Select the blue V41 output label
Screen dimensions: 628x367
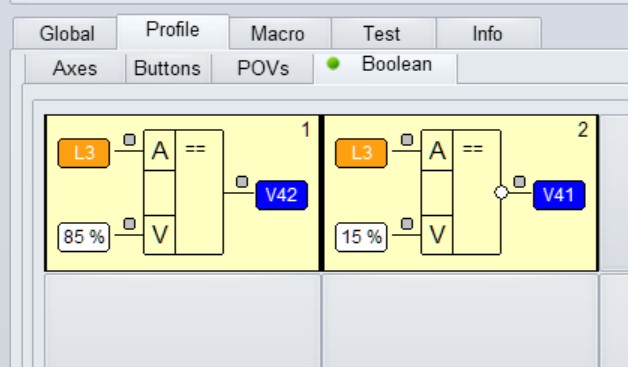(x=559, y=195)
